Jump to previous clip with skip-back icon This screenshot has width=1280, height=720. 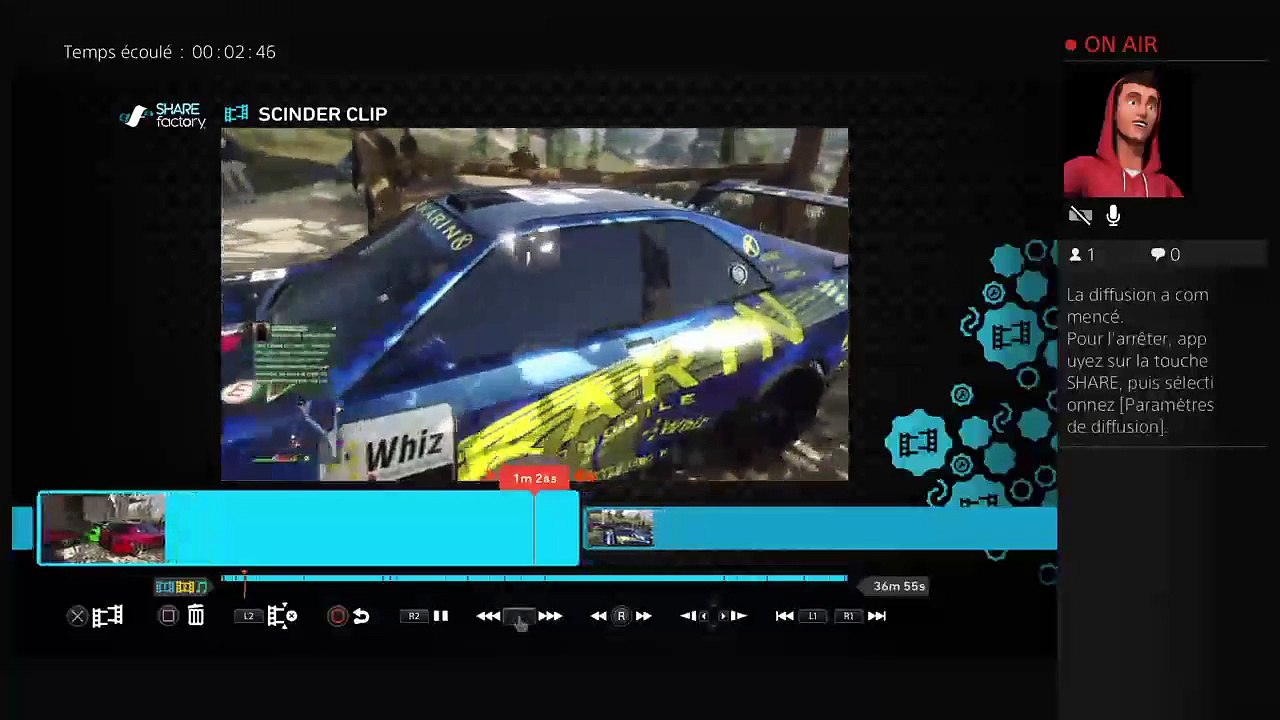coord(785,616)
